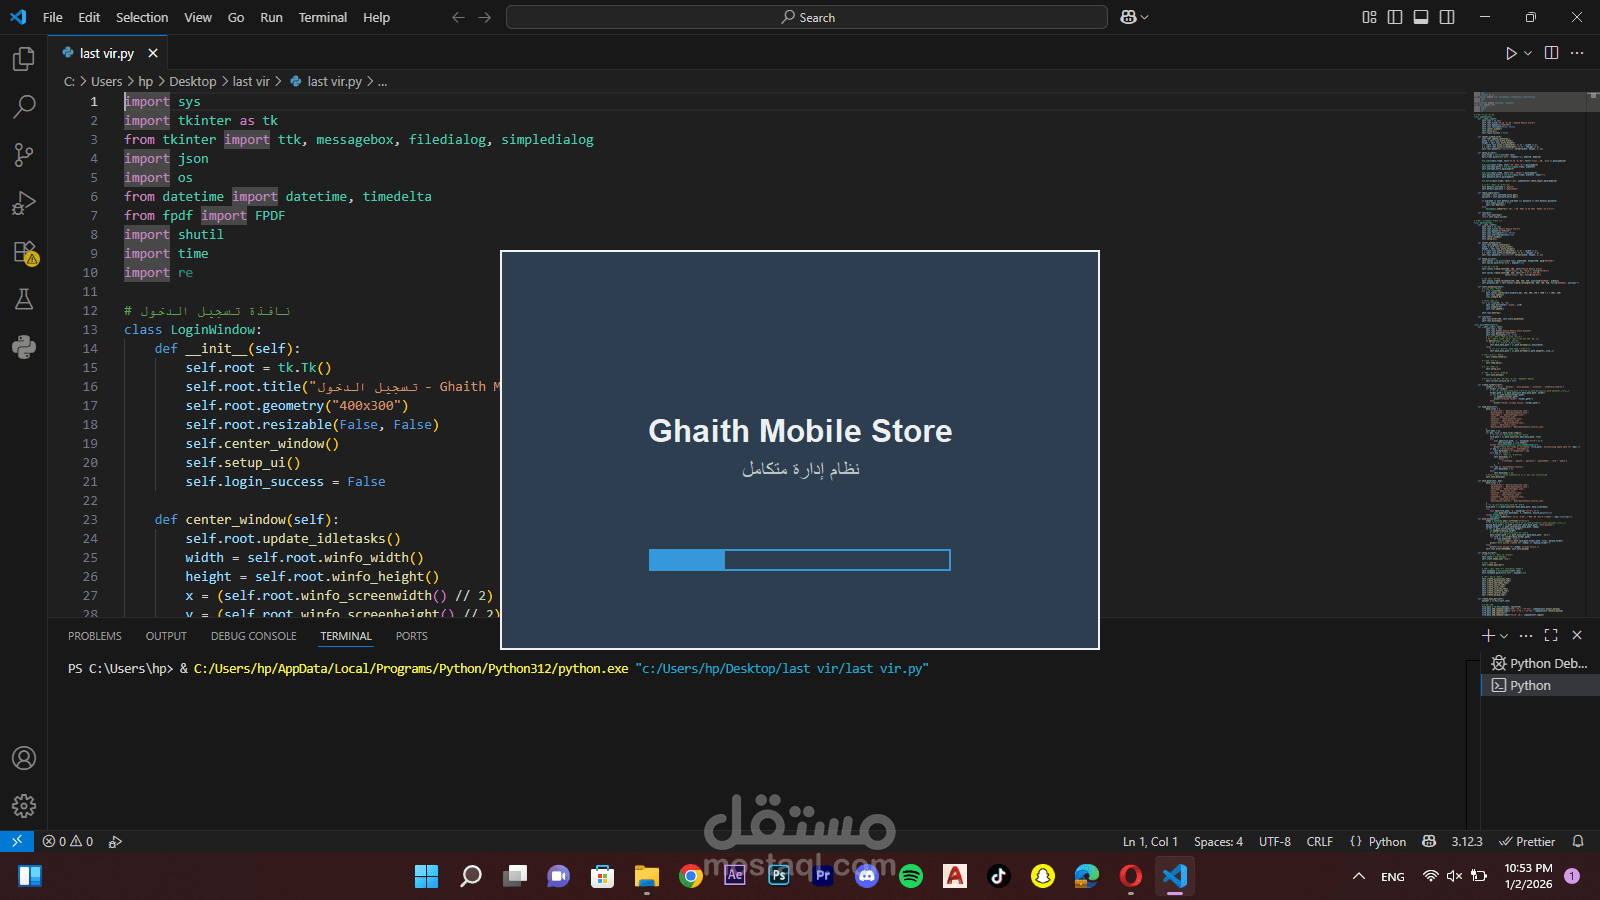Close the last vir.py editor tab
Screen dimensions: 1600x900
tap(153, 53)
